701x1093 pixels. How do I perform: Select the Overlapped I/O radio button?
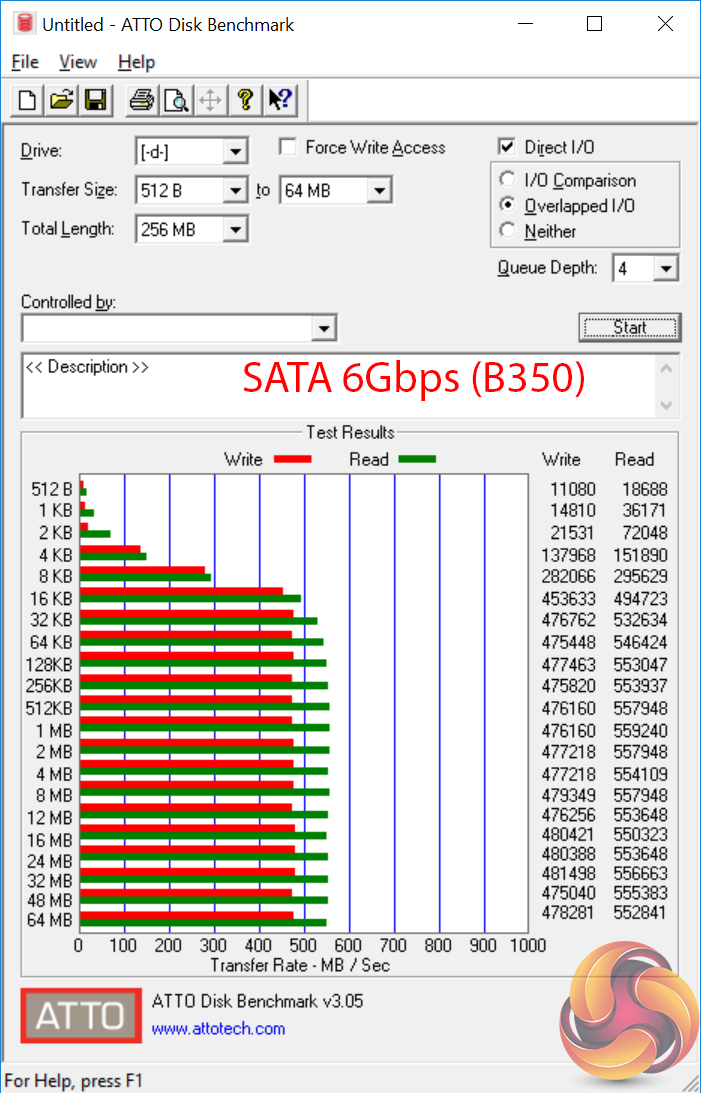click(507, 205)
